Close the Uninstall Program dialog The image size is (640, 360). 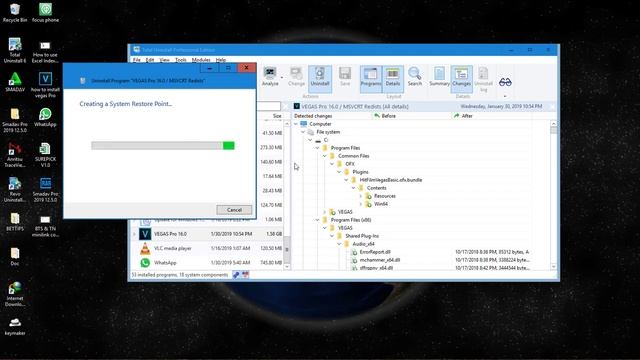(246, 68)
